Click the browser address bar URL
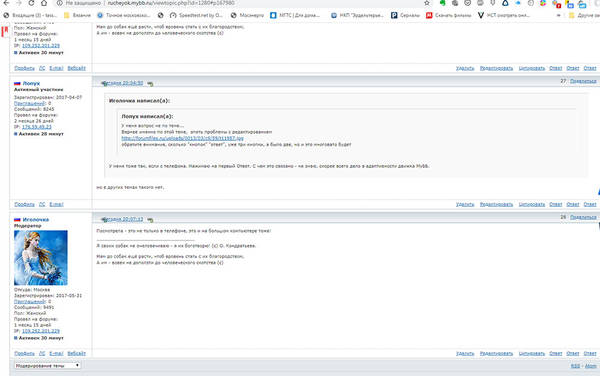Image resolution: width=600 pixels, height=376 pixels. click(x=171, y=3)
